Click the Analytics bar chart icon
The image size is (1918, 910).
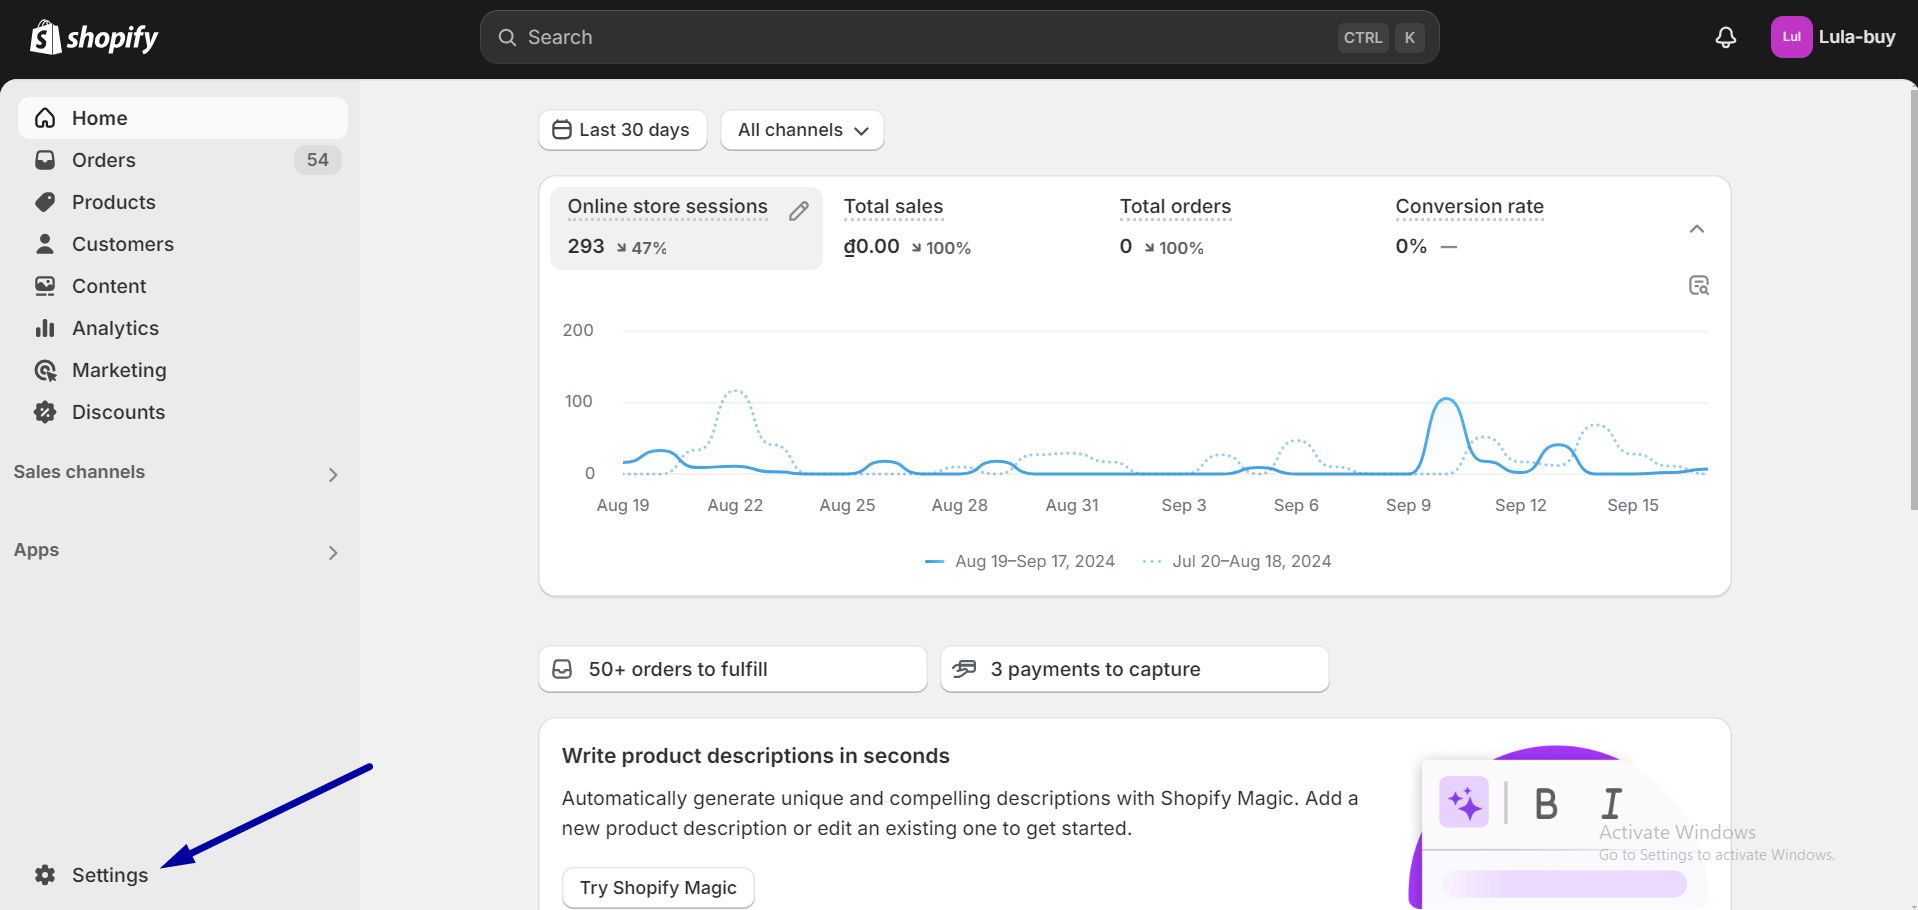coord(45,328)
